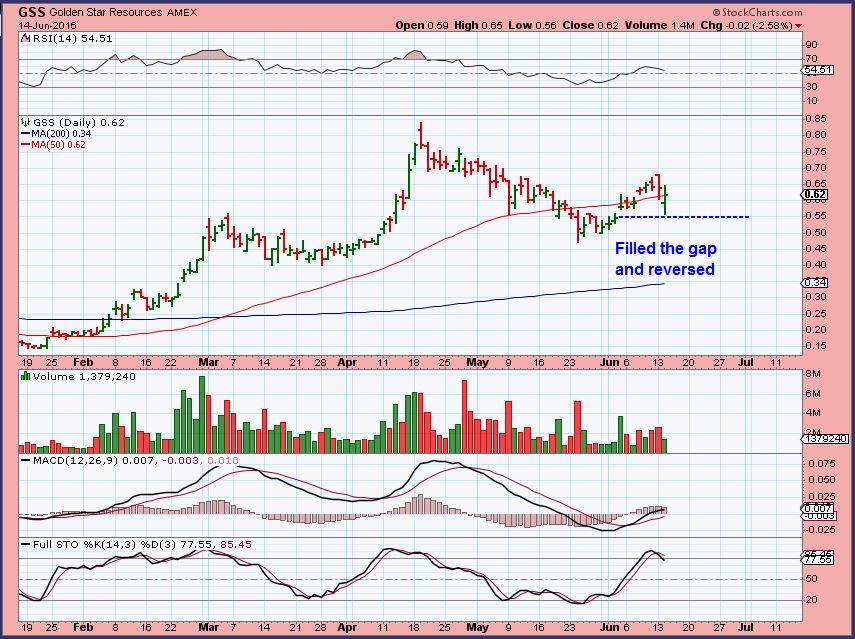Click the 6M level on volume axis
855x639 pixels.
[814, 394]
